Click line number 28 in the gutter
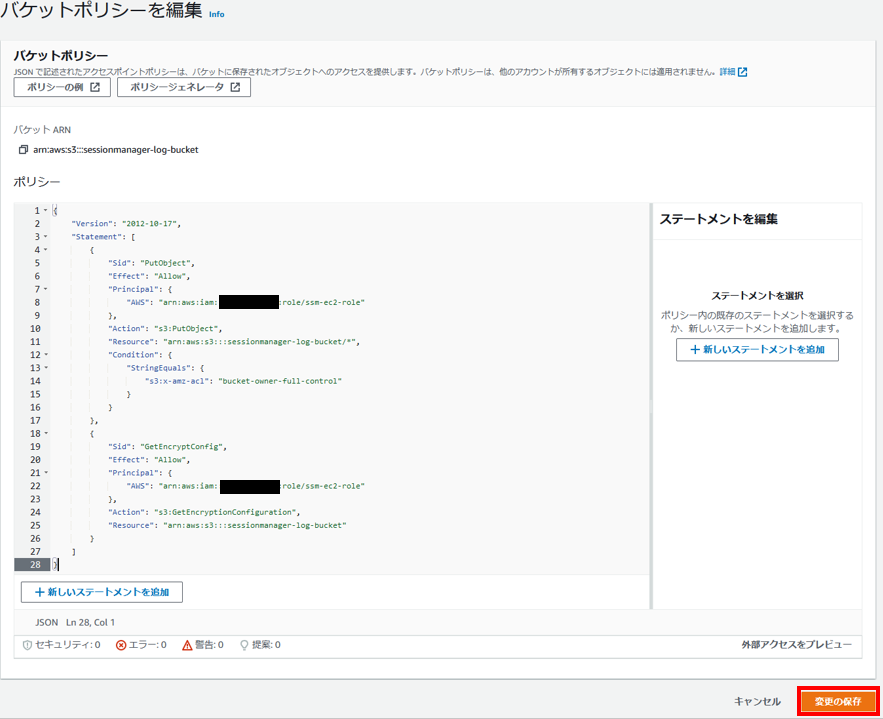Viewport: 883px width, 719px height. click(x=35, y=565)
